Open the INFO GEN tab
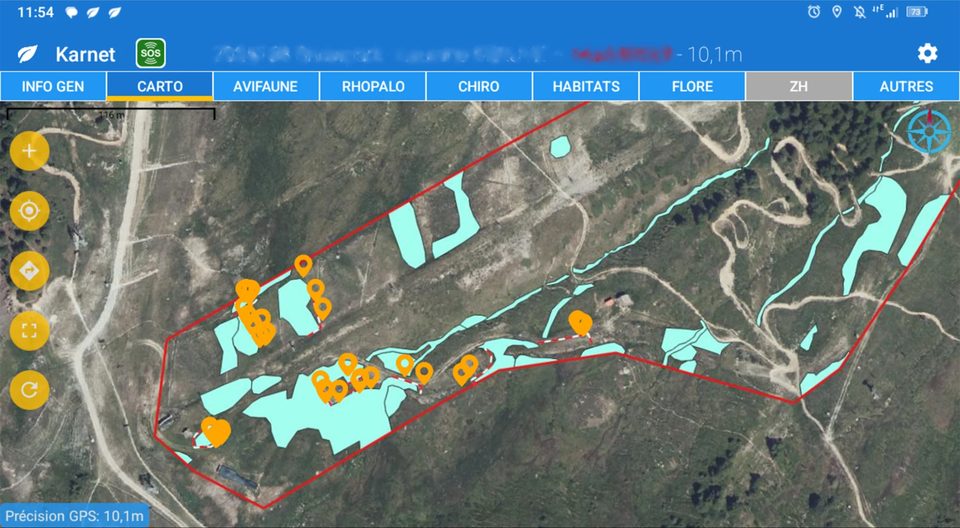This screenshot has height=528, width=960. [x=53, y=86]
